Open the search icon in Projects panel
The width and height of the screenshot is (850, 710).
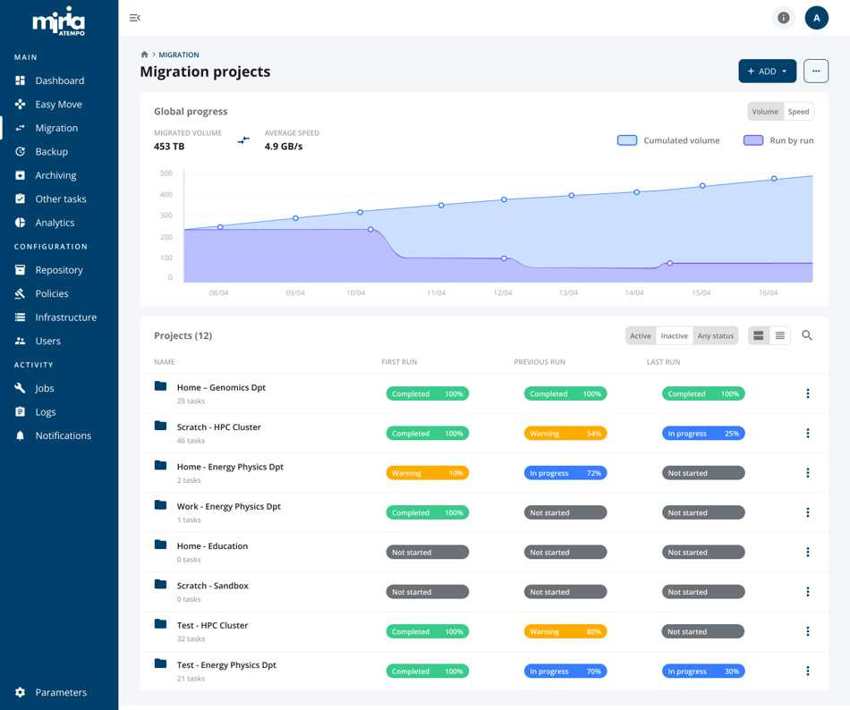(807, 336)
